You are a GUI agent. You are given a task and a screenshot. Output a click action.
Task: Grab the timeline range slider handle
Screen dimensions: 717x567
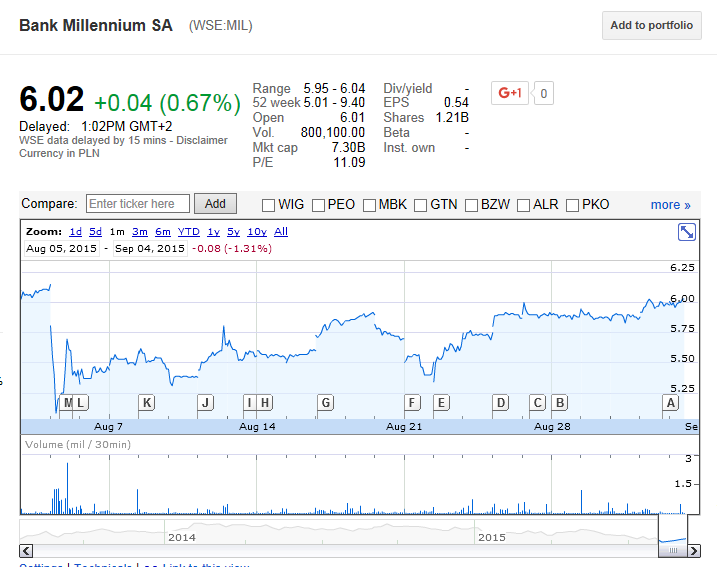click(673, 551)
